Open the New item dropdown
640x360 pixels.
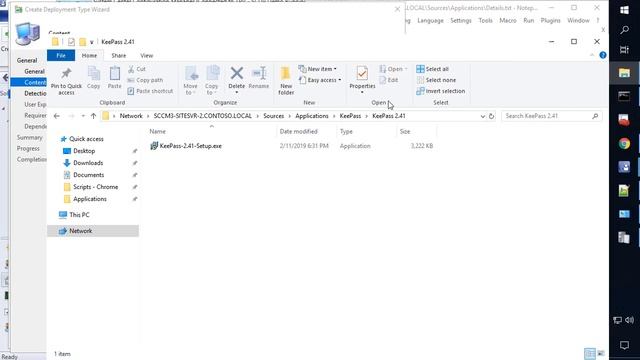pos(318,69)
